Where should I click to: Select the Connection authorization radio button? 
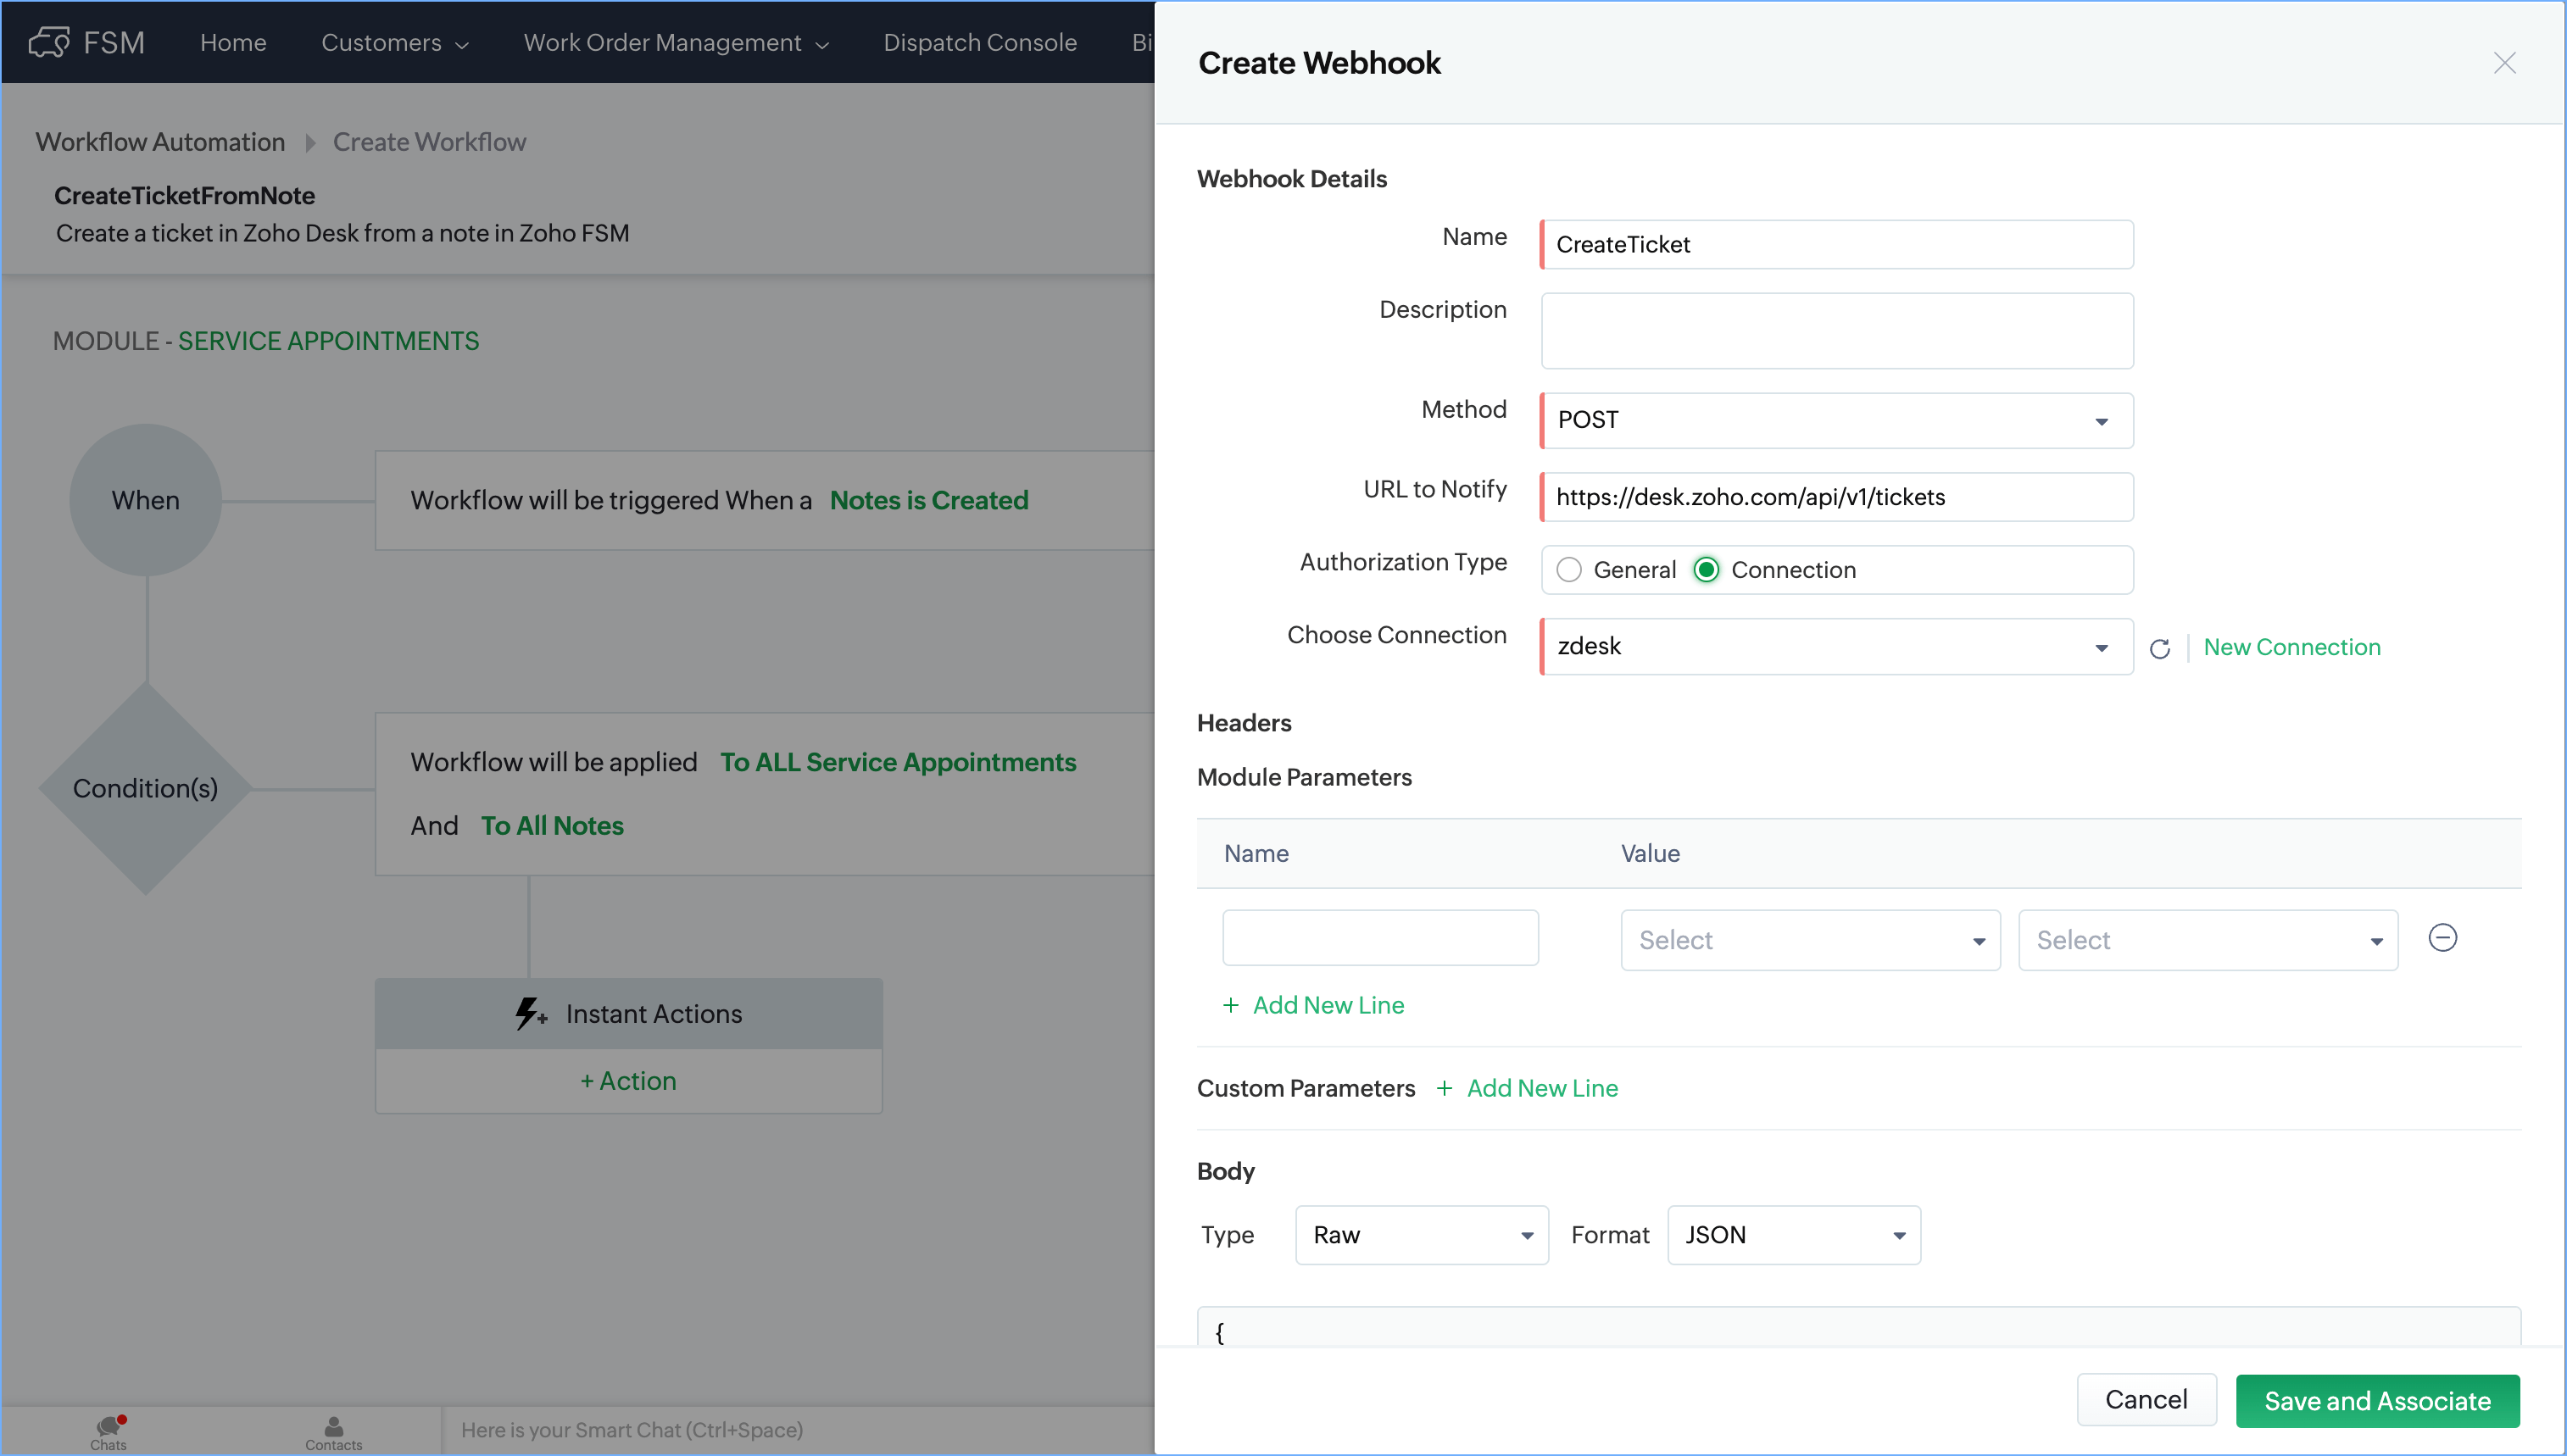[1706, 570]
